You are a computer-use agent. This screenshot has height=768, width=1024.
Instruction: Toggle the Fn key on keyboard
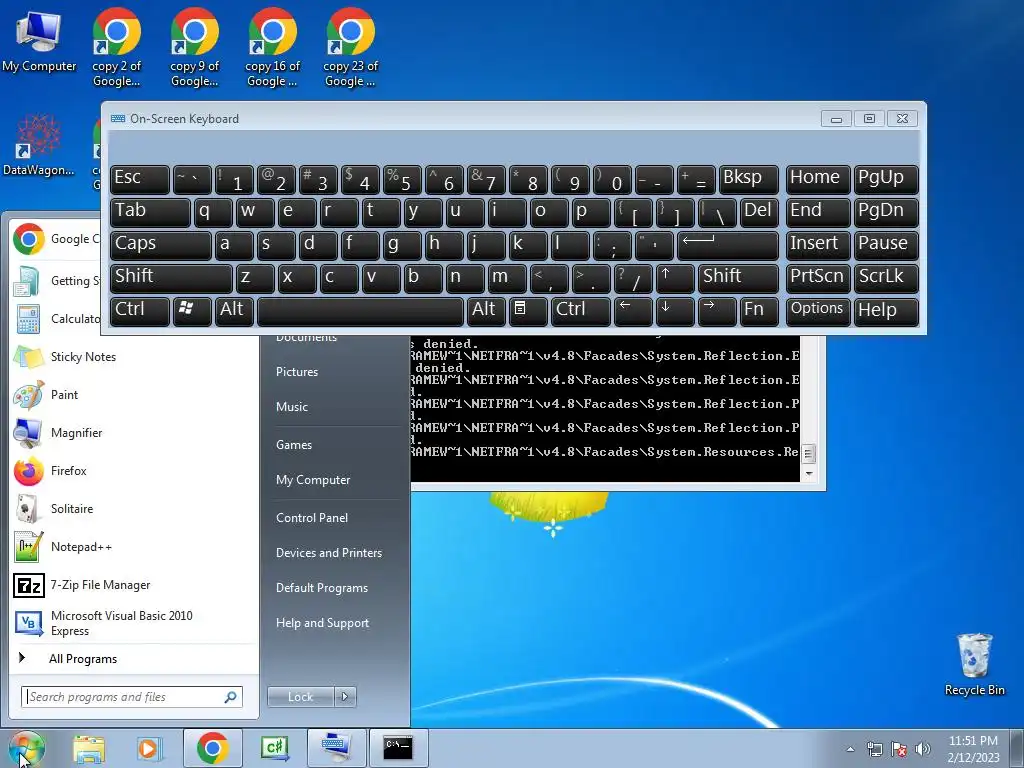[x=759, y=311]
